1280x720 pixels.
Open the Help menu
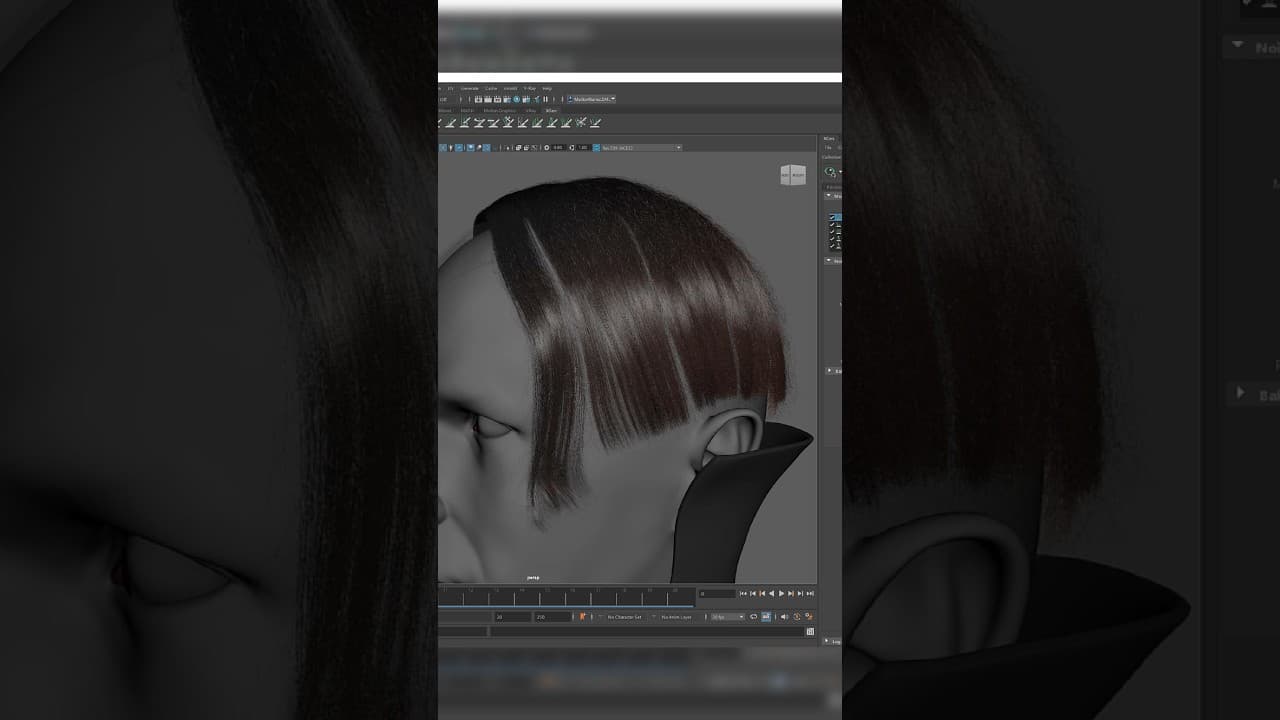(547, 88)
